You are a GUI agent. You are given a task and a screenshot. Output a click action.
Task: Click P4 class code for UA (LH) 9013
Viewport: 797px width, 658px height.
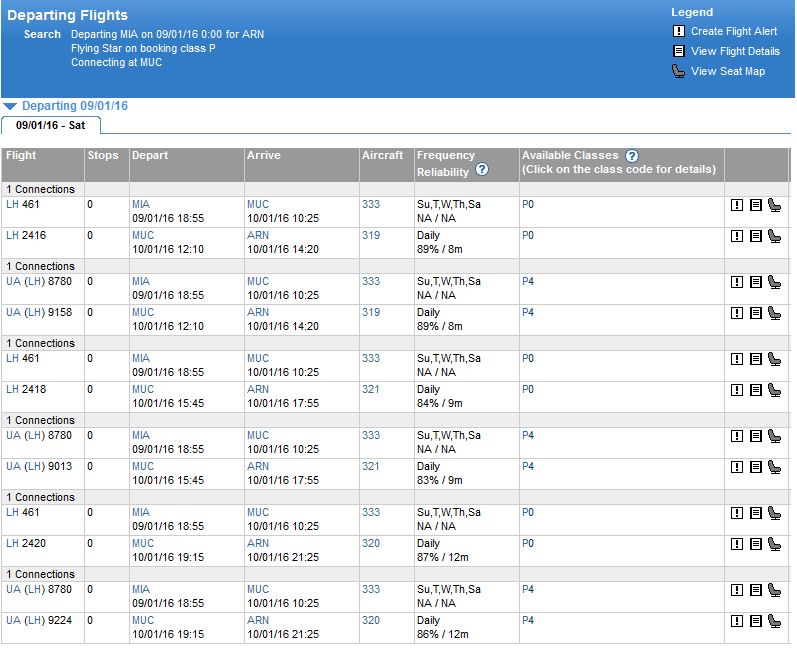coord(528,466)
